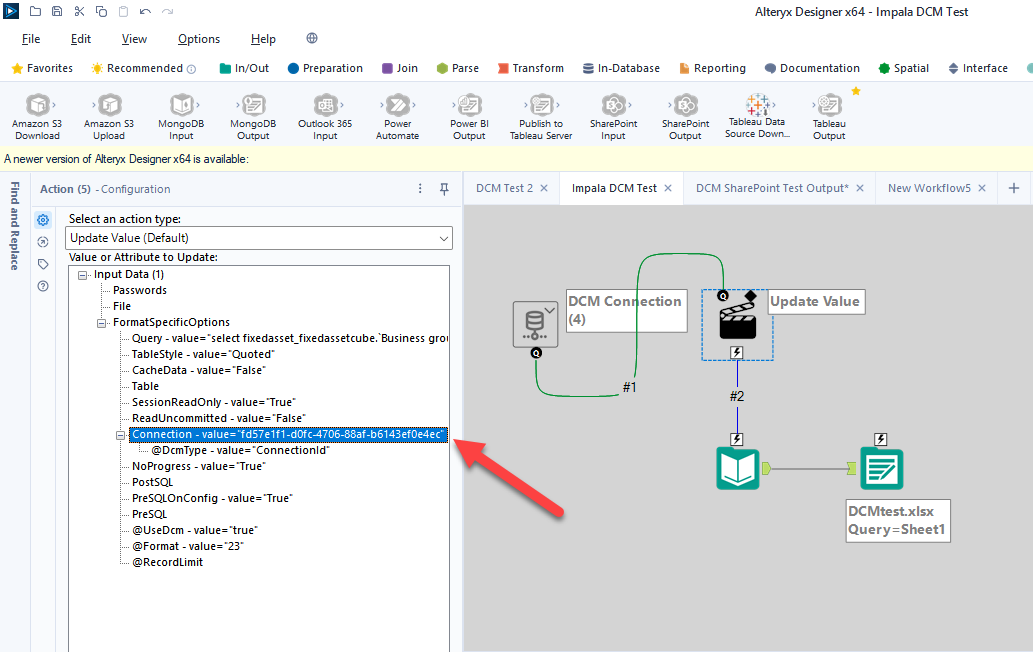
Task: Select the Action tool clapperboard on canvas
Action: point(737,323)
